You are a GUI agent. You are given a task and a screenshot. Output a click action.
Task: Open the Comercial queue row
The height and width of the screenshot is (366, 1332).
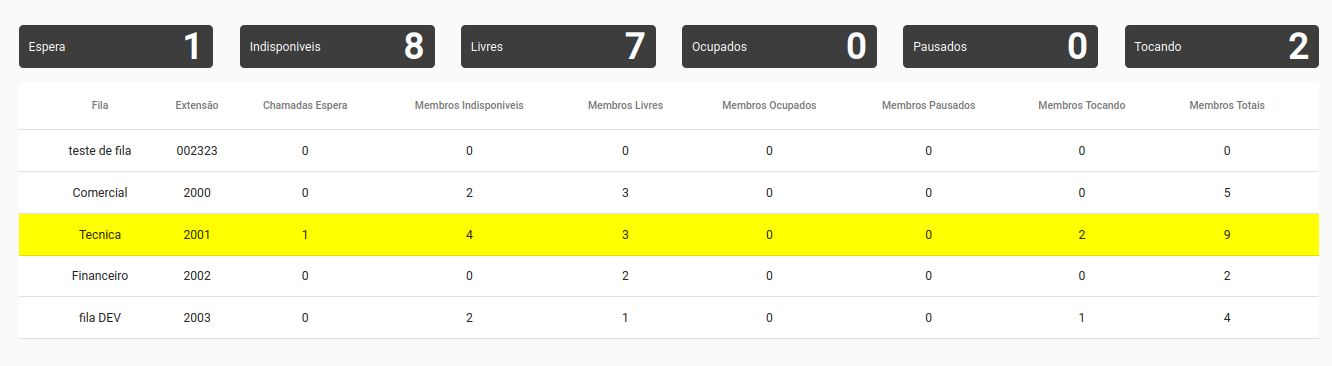click(x=669, y=192)
